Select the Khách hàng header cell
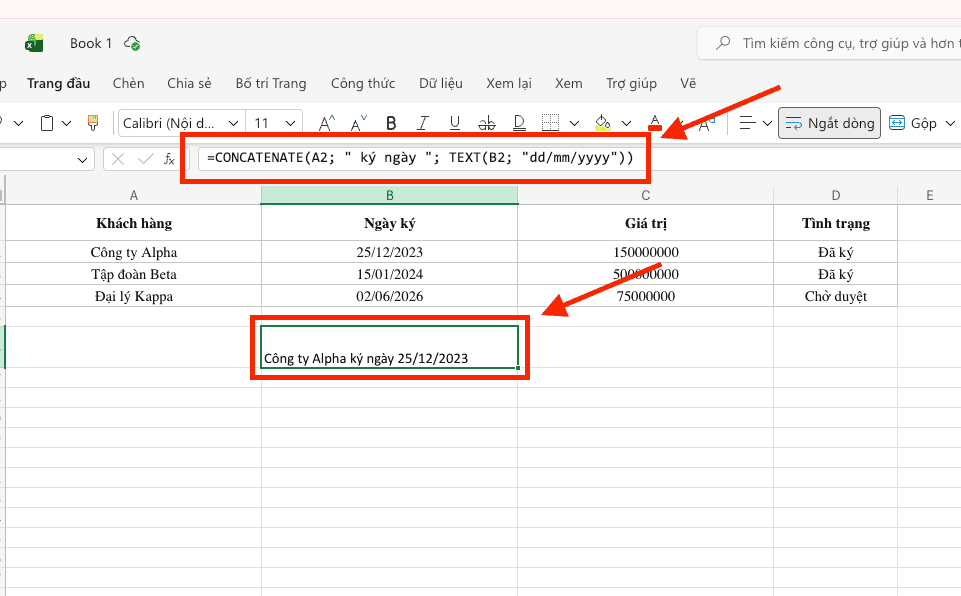Image resolution: width=961 pixels, height=596 pixels. [134, 223]
